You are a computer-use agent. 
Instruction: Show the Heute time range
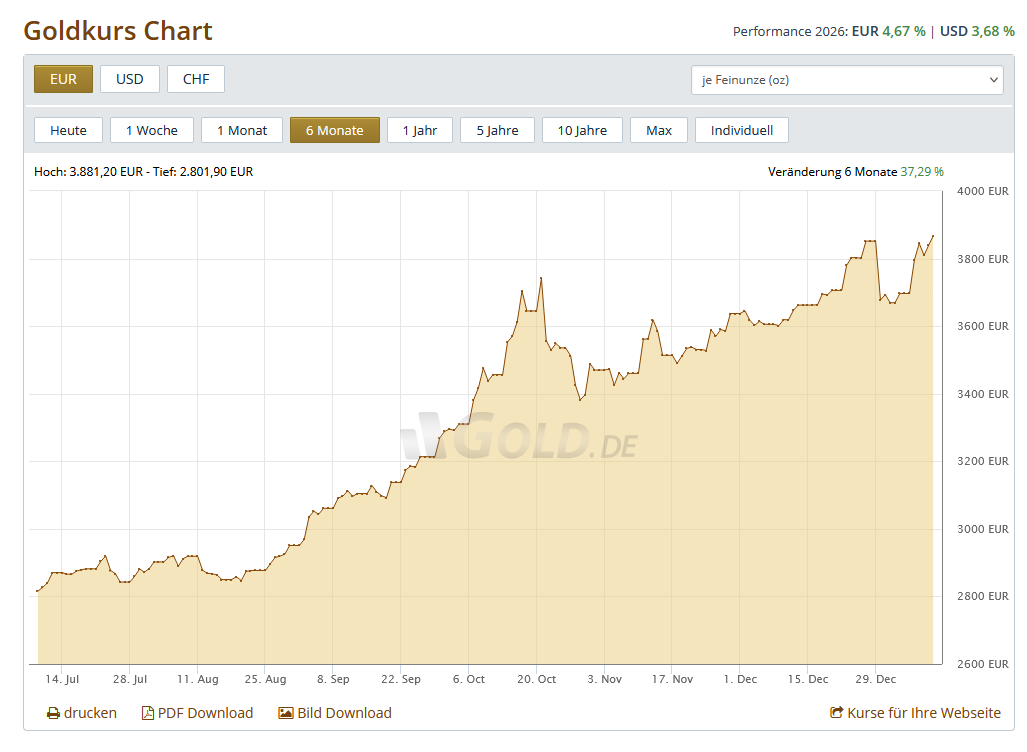(69, 130)
